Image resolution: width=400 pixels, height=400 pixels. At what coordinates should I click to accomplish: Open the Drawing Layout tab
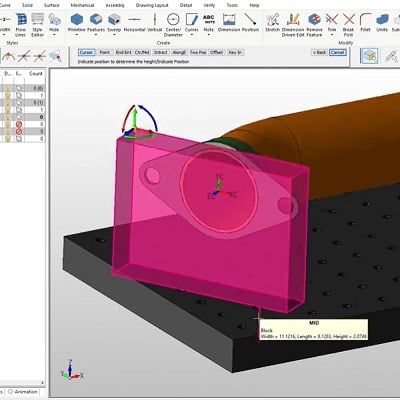[152, 5]
